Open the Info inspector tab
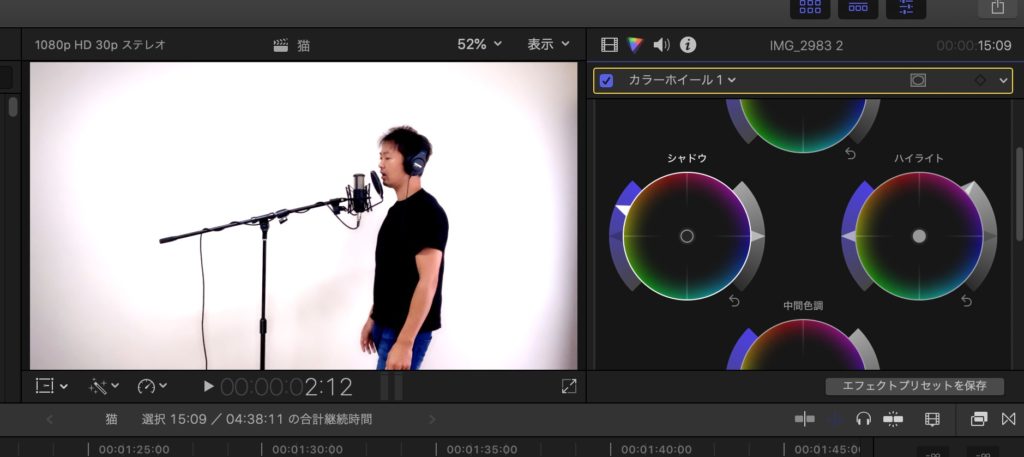The height and width of the screenshot is (457, 1024). tap(688, 45)
